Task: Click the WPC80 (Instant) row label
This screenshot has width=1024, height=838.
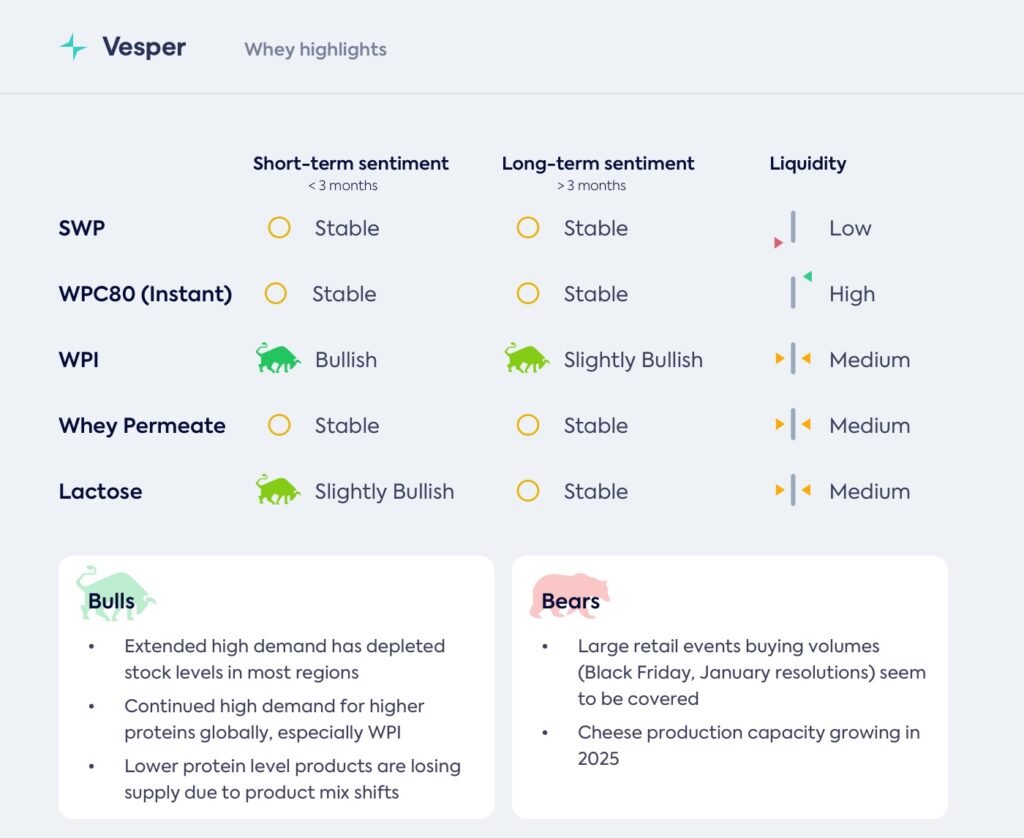Action: 145,294
